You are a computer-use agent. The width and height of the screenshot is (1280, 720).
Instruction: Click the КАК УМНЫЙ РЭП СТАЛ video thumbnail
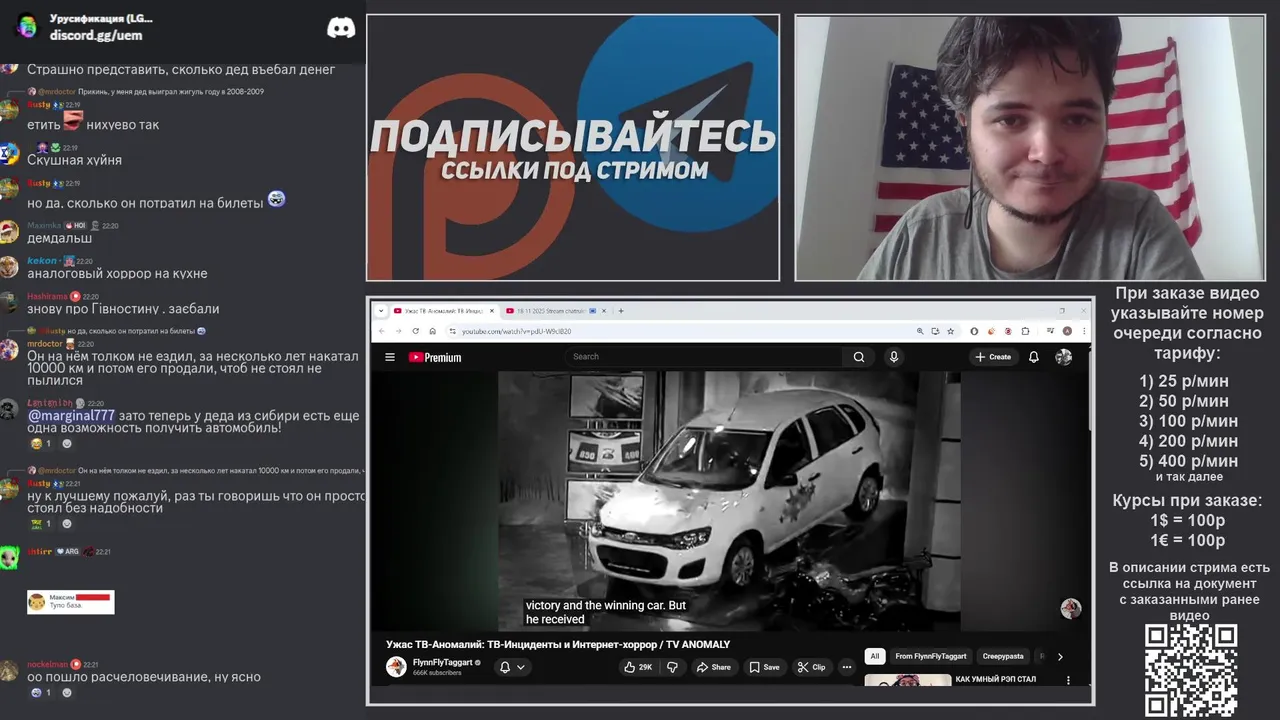[907, 680]
